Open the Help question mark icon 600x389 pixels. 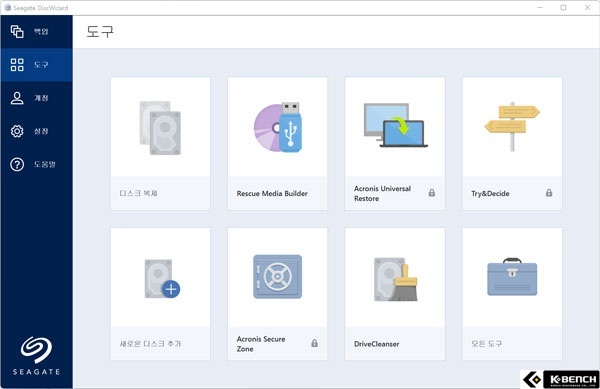tap(17, 164)
